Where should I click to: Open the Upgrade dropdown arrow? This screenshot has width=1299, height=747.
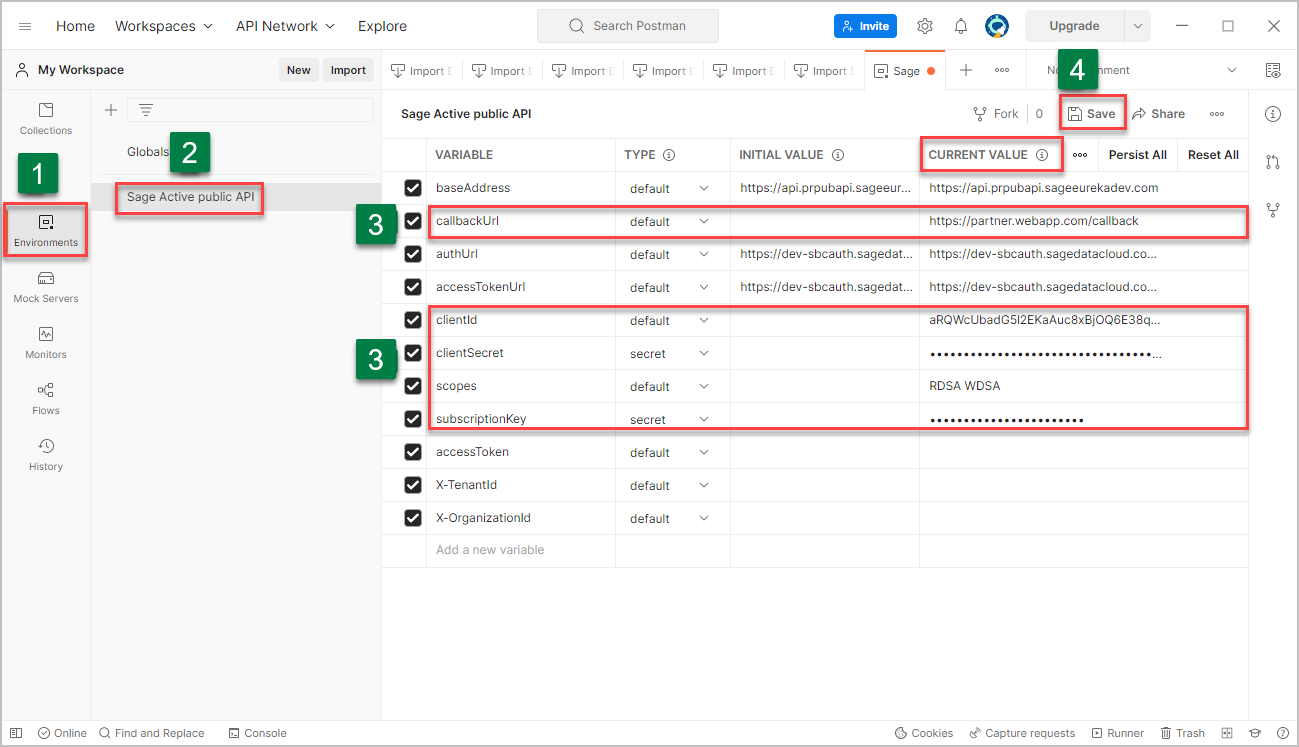click(x=1137, y=26)
